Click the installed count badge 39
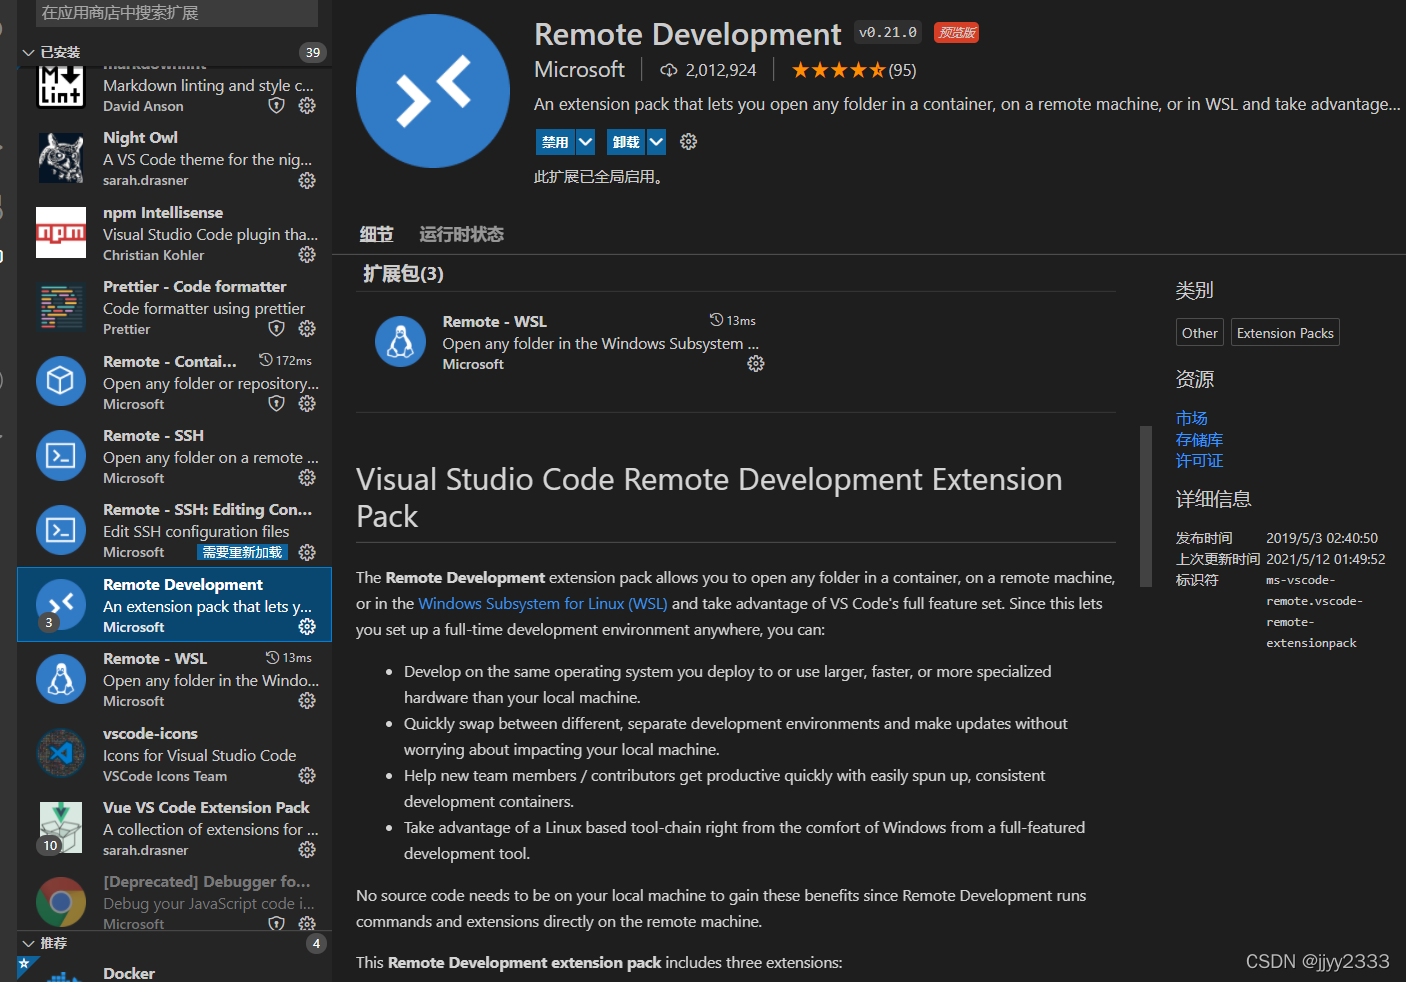Image resolution: width=1406 pixels, height=982 pixels. pos(313,52)
